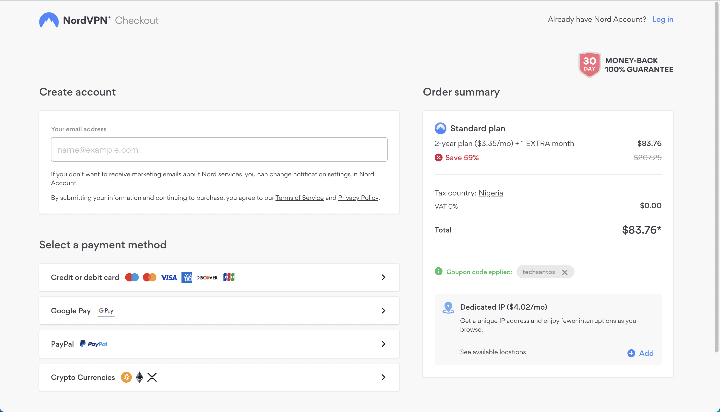Open the Terms of Service link
The width and height of the screenshot is (720, 412).
pos(299,198)
